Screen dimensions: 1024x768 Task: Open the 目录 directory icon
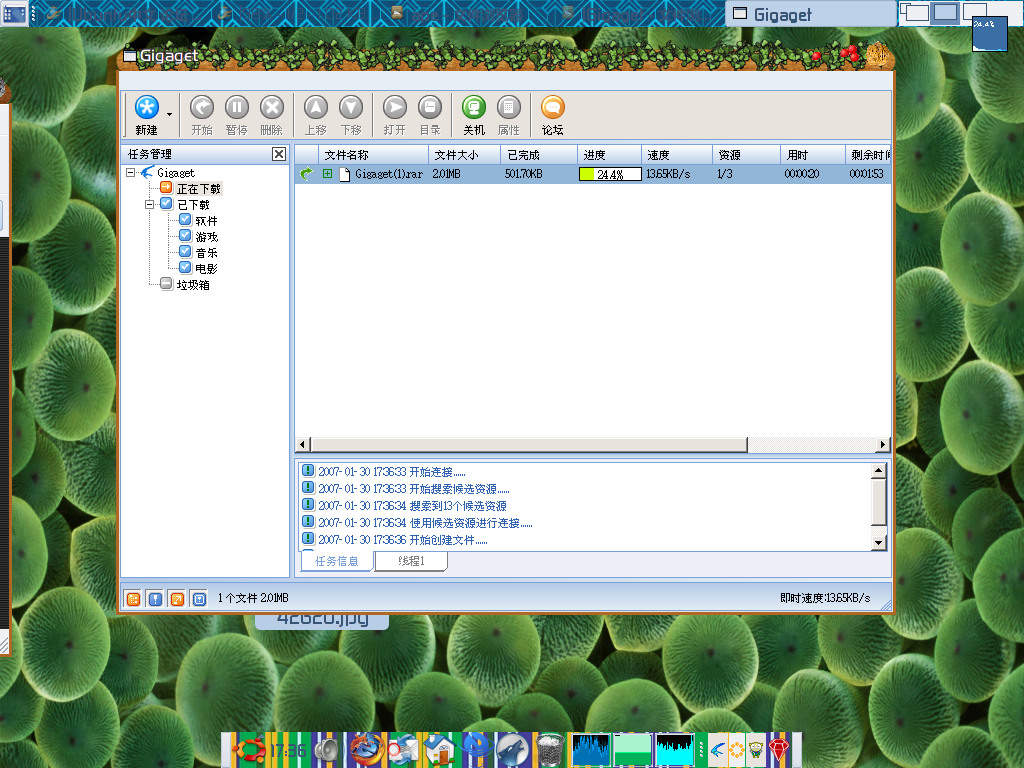coord(430,108)
